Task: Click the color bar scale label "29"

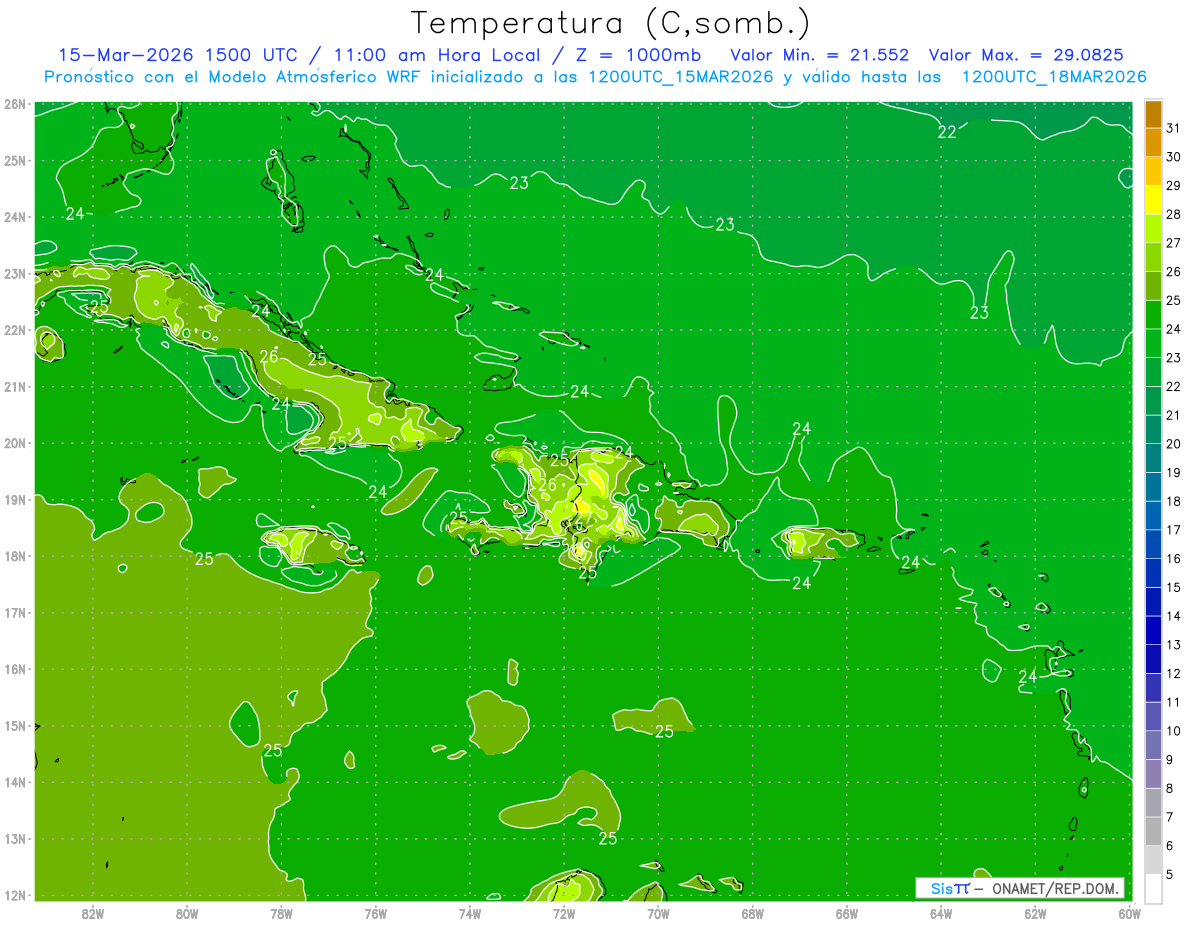Action: 1173,185
